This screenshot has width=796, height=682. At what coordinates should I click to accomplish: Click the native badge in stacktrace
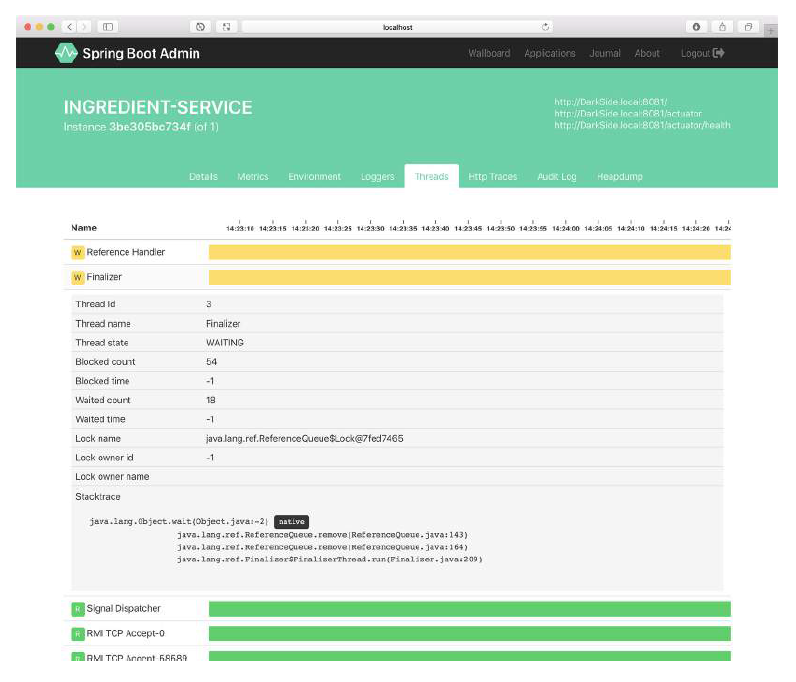pyautogui.click(x=291, y=522)
